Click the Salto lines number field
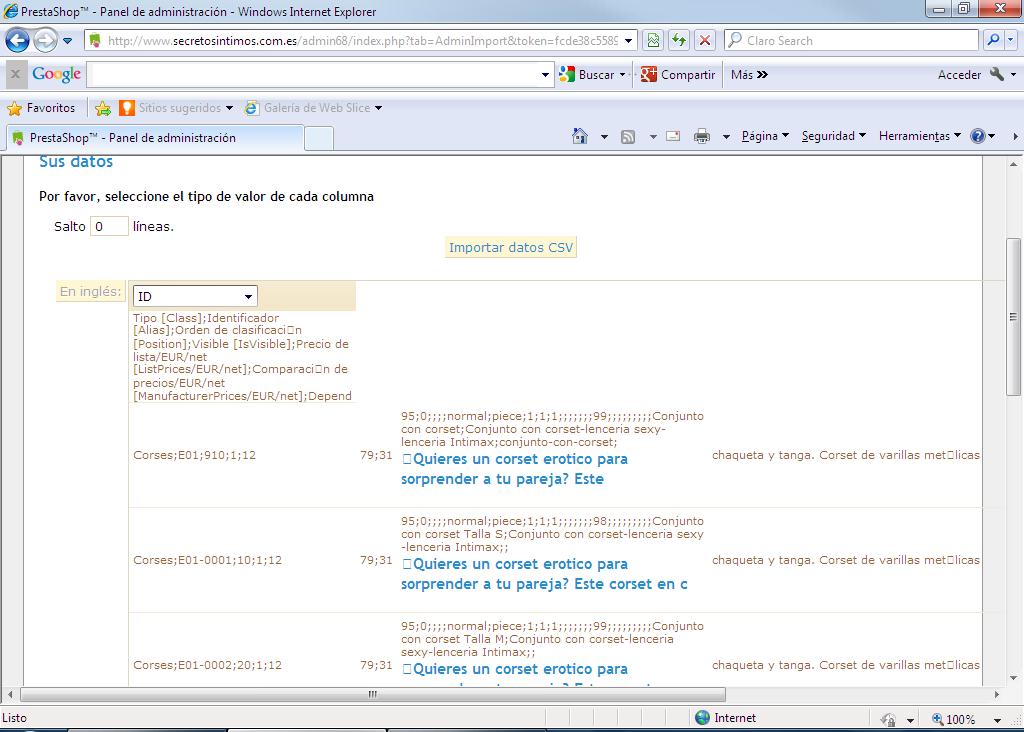The height and width of the screenshot is (732, 1024). [x=109, y=227]
